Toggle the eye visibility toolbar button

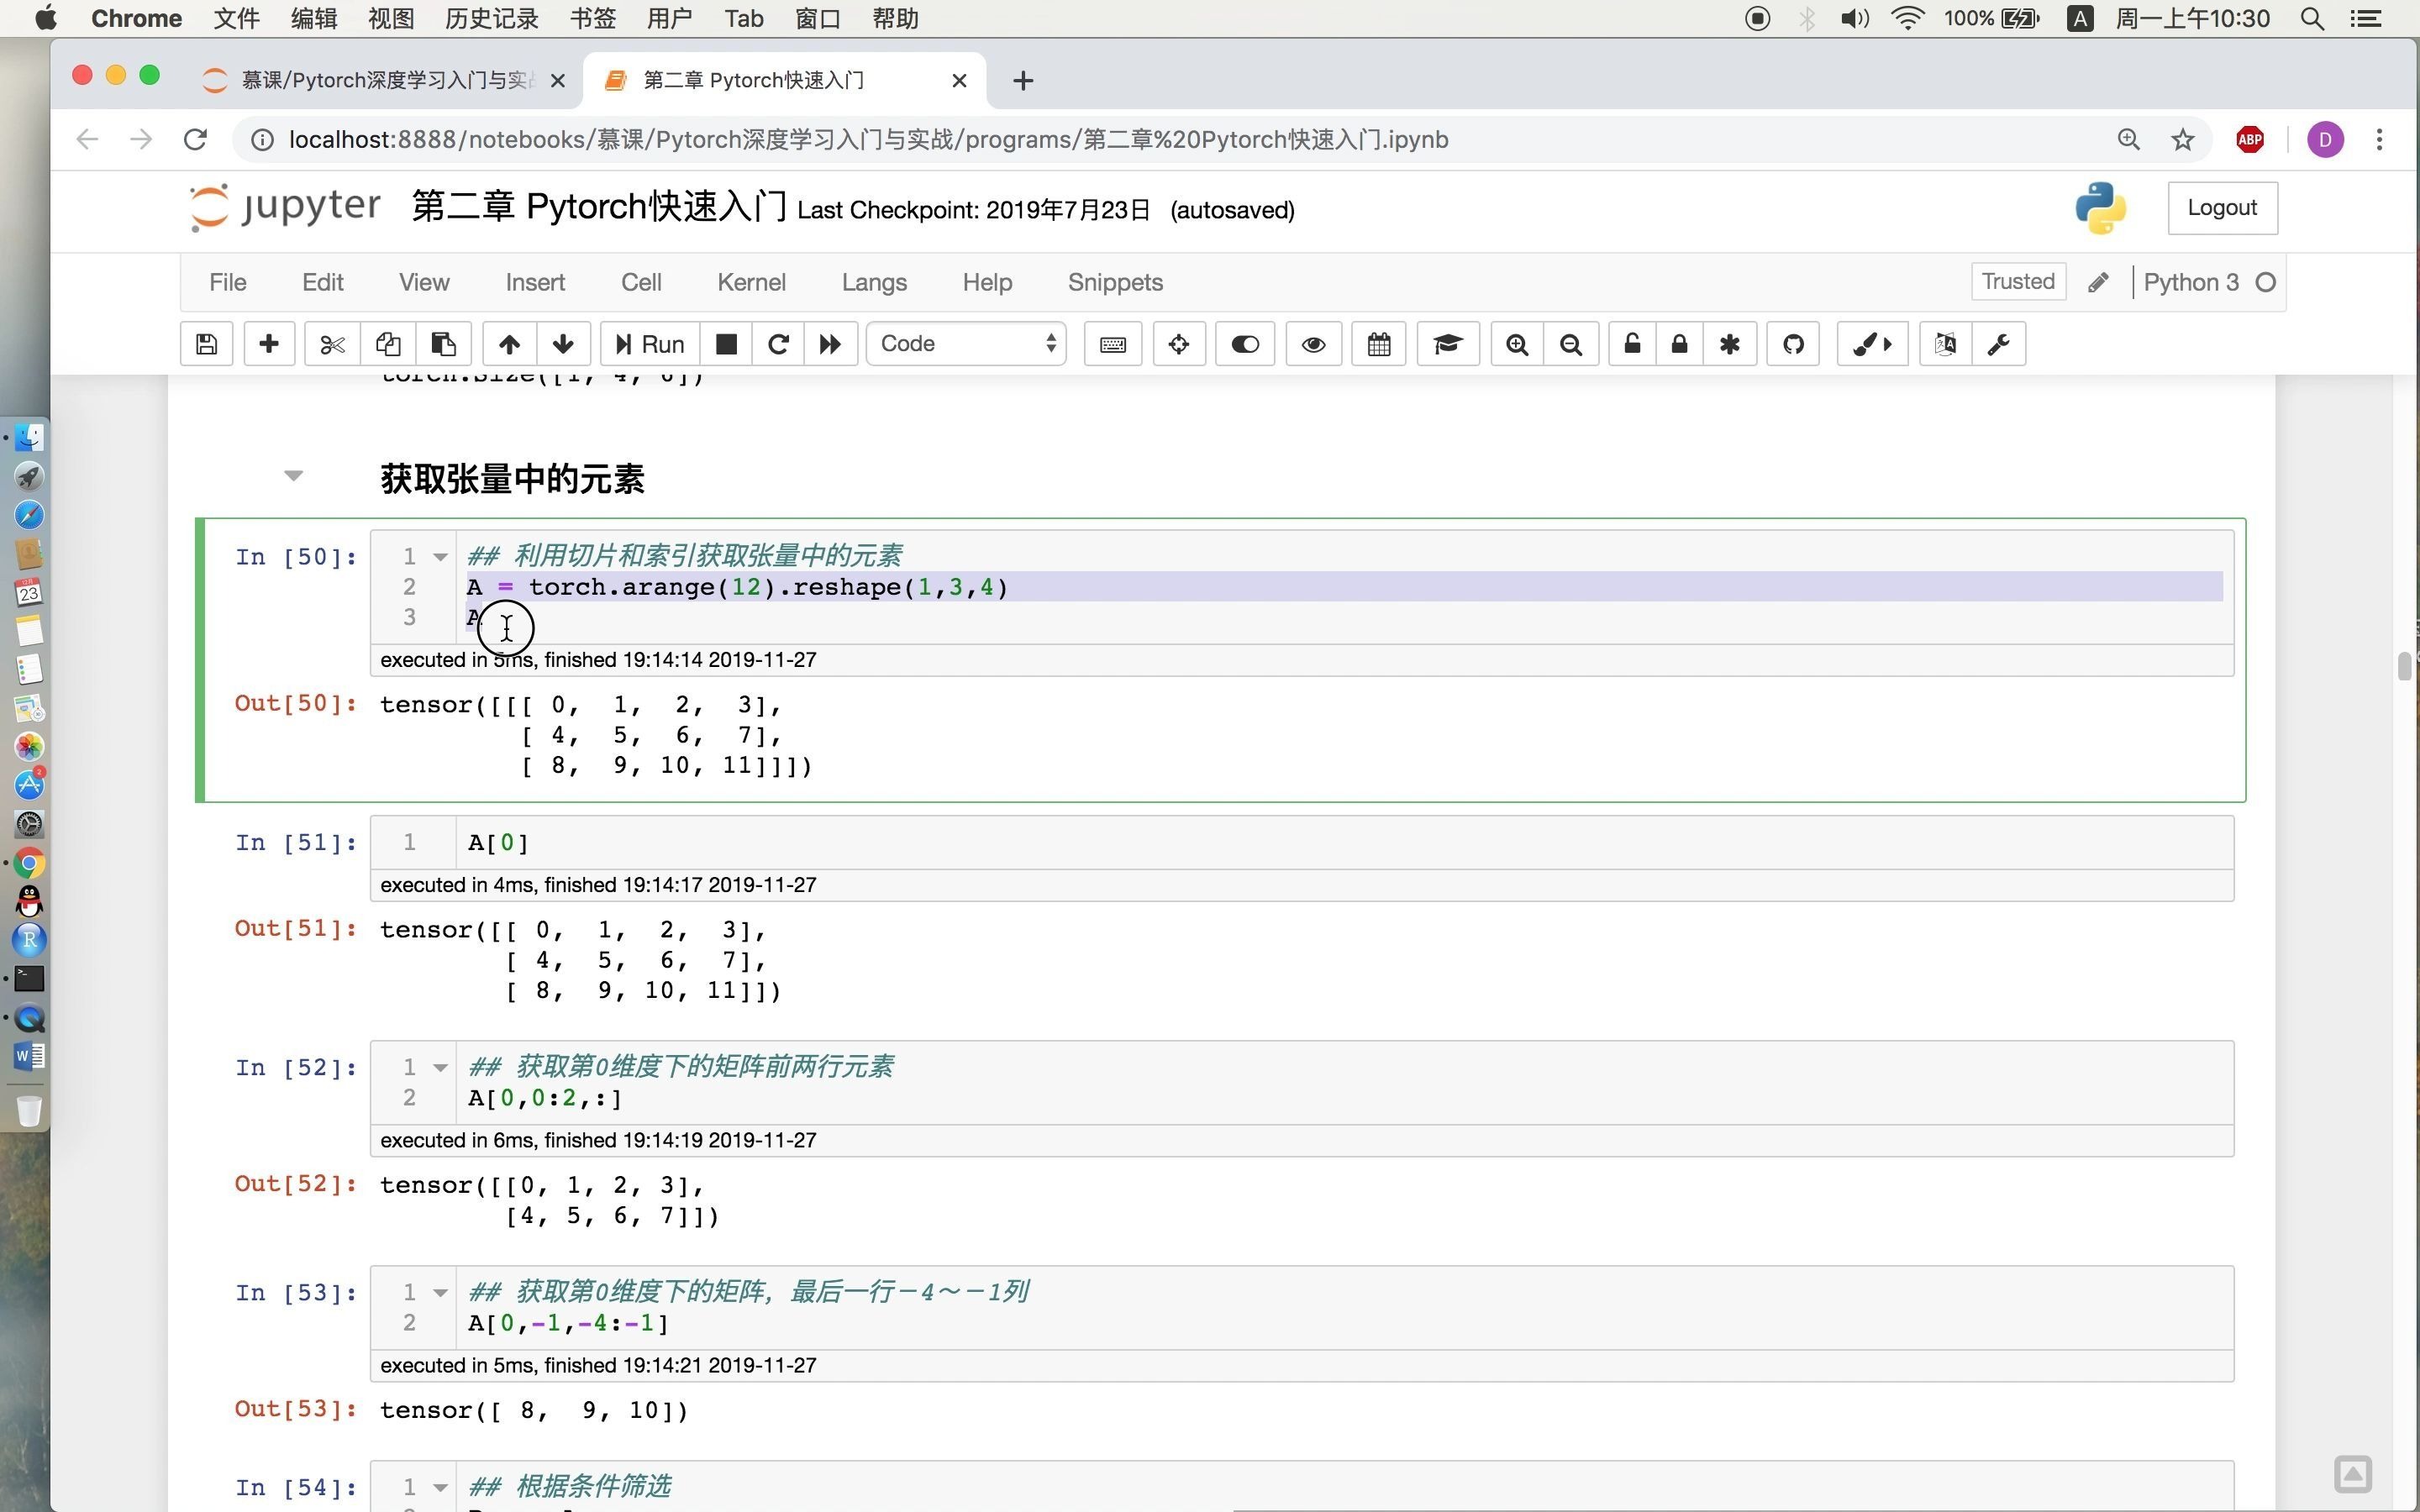(1313, 344)
